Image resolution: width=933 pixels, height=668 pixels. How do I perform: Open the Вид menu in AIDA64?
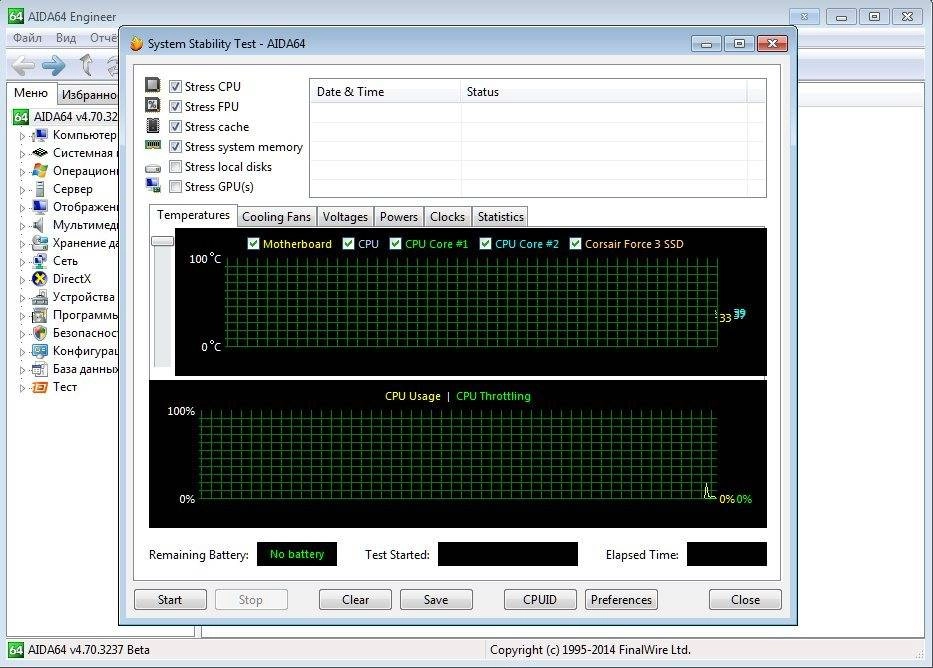pyautogui.click(x=66, y=38)
